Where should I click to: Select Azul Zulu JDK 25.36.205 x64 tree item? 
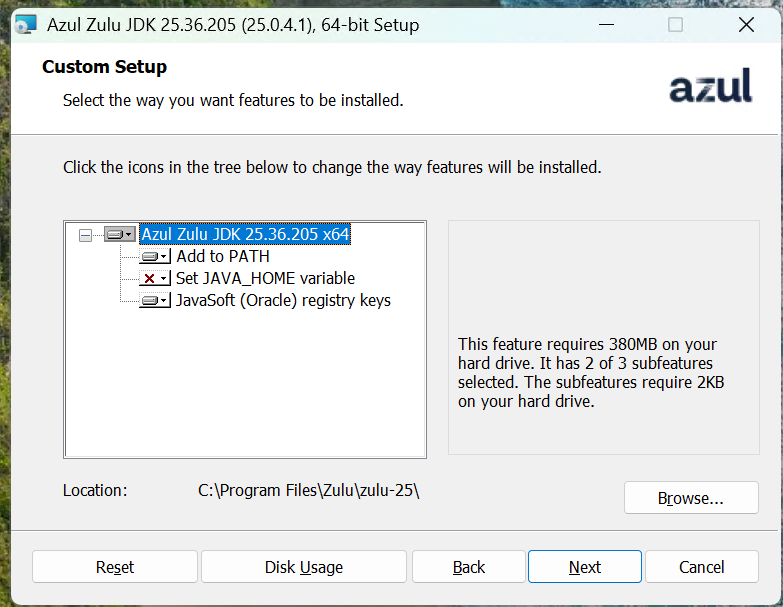245,234
